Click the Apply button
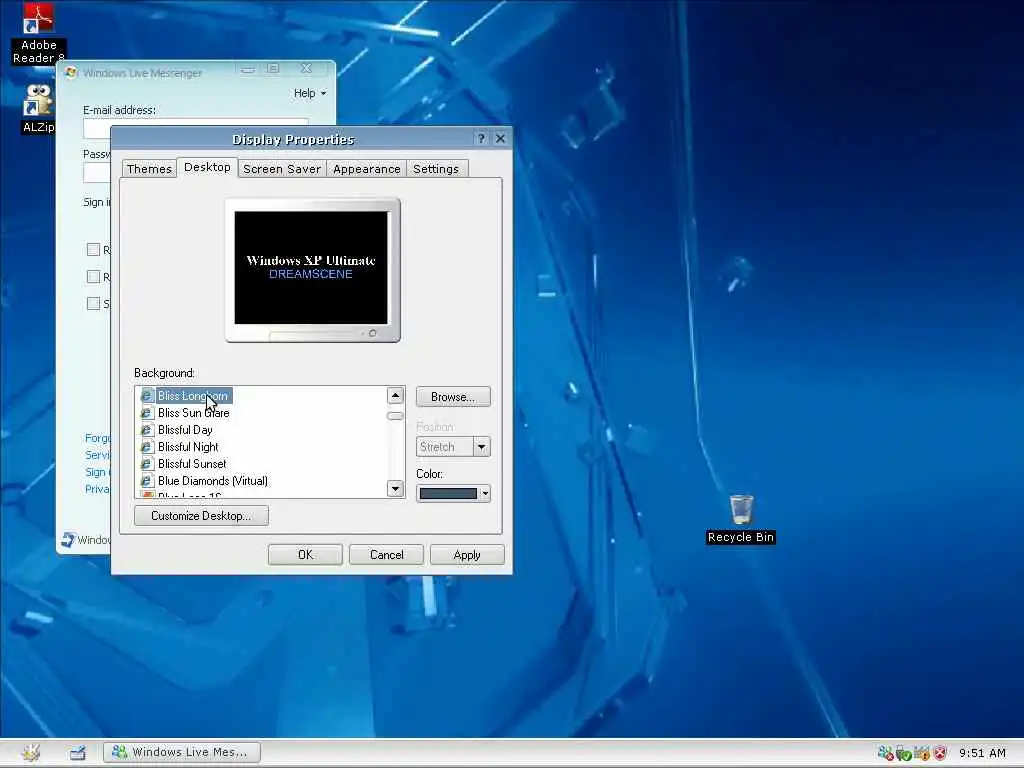The width and height of the screenshot is (1024, 768). pos(467,554)
